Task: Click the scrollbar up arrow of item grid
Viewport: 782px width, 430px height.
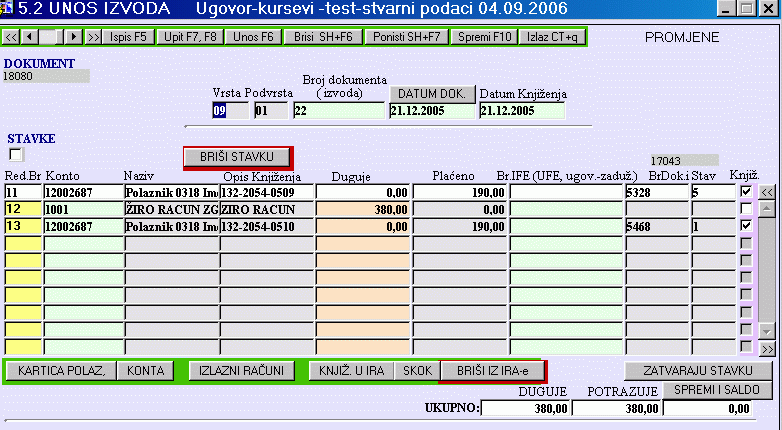Action: pyautogui.click(x=767, y=209)
